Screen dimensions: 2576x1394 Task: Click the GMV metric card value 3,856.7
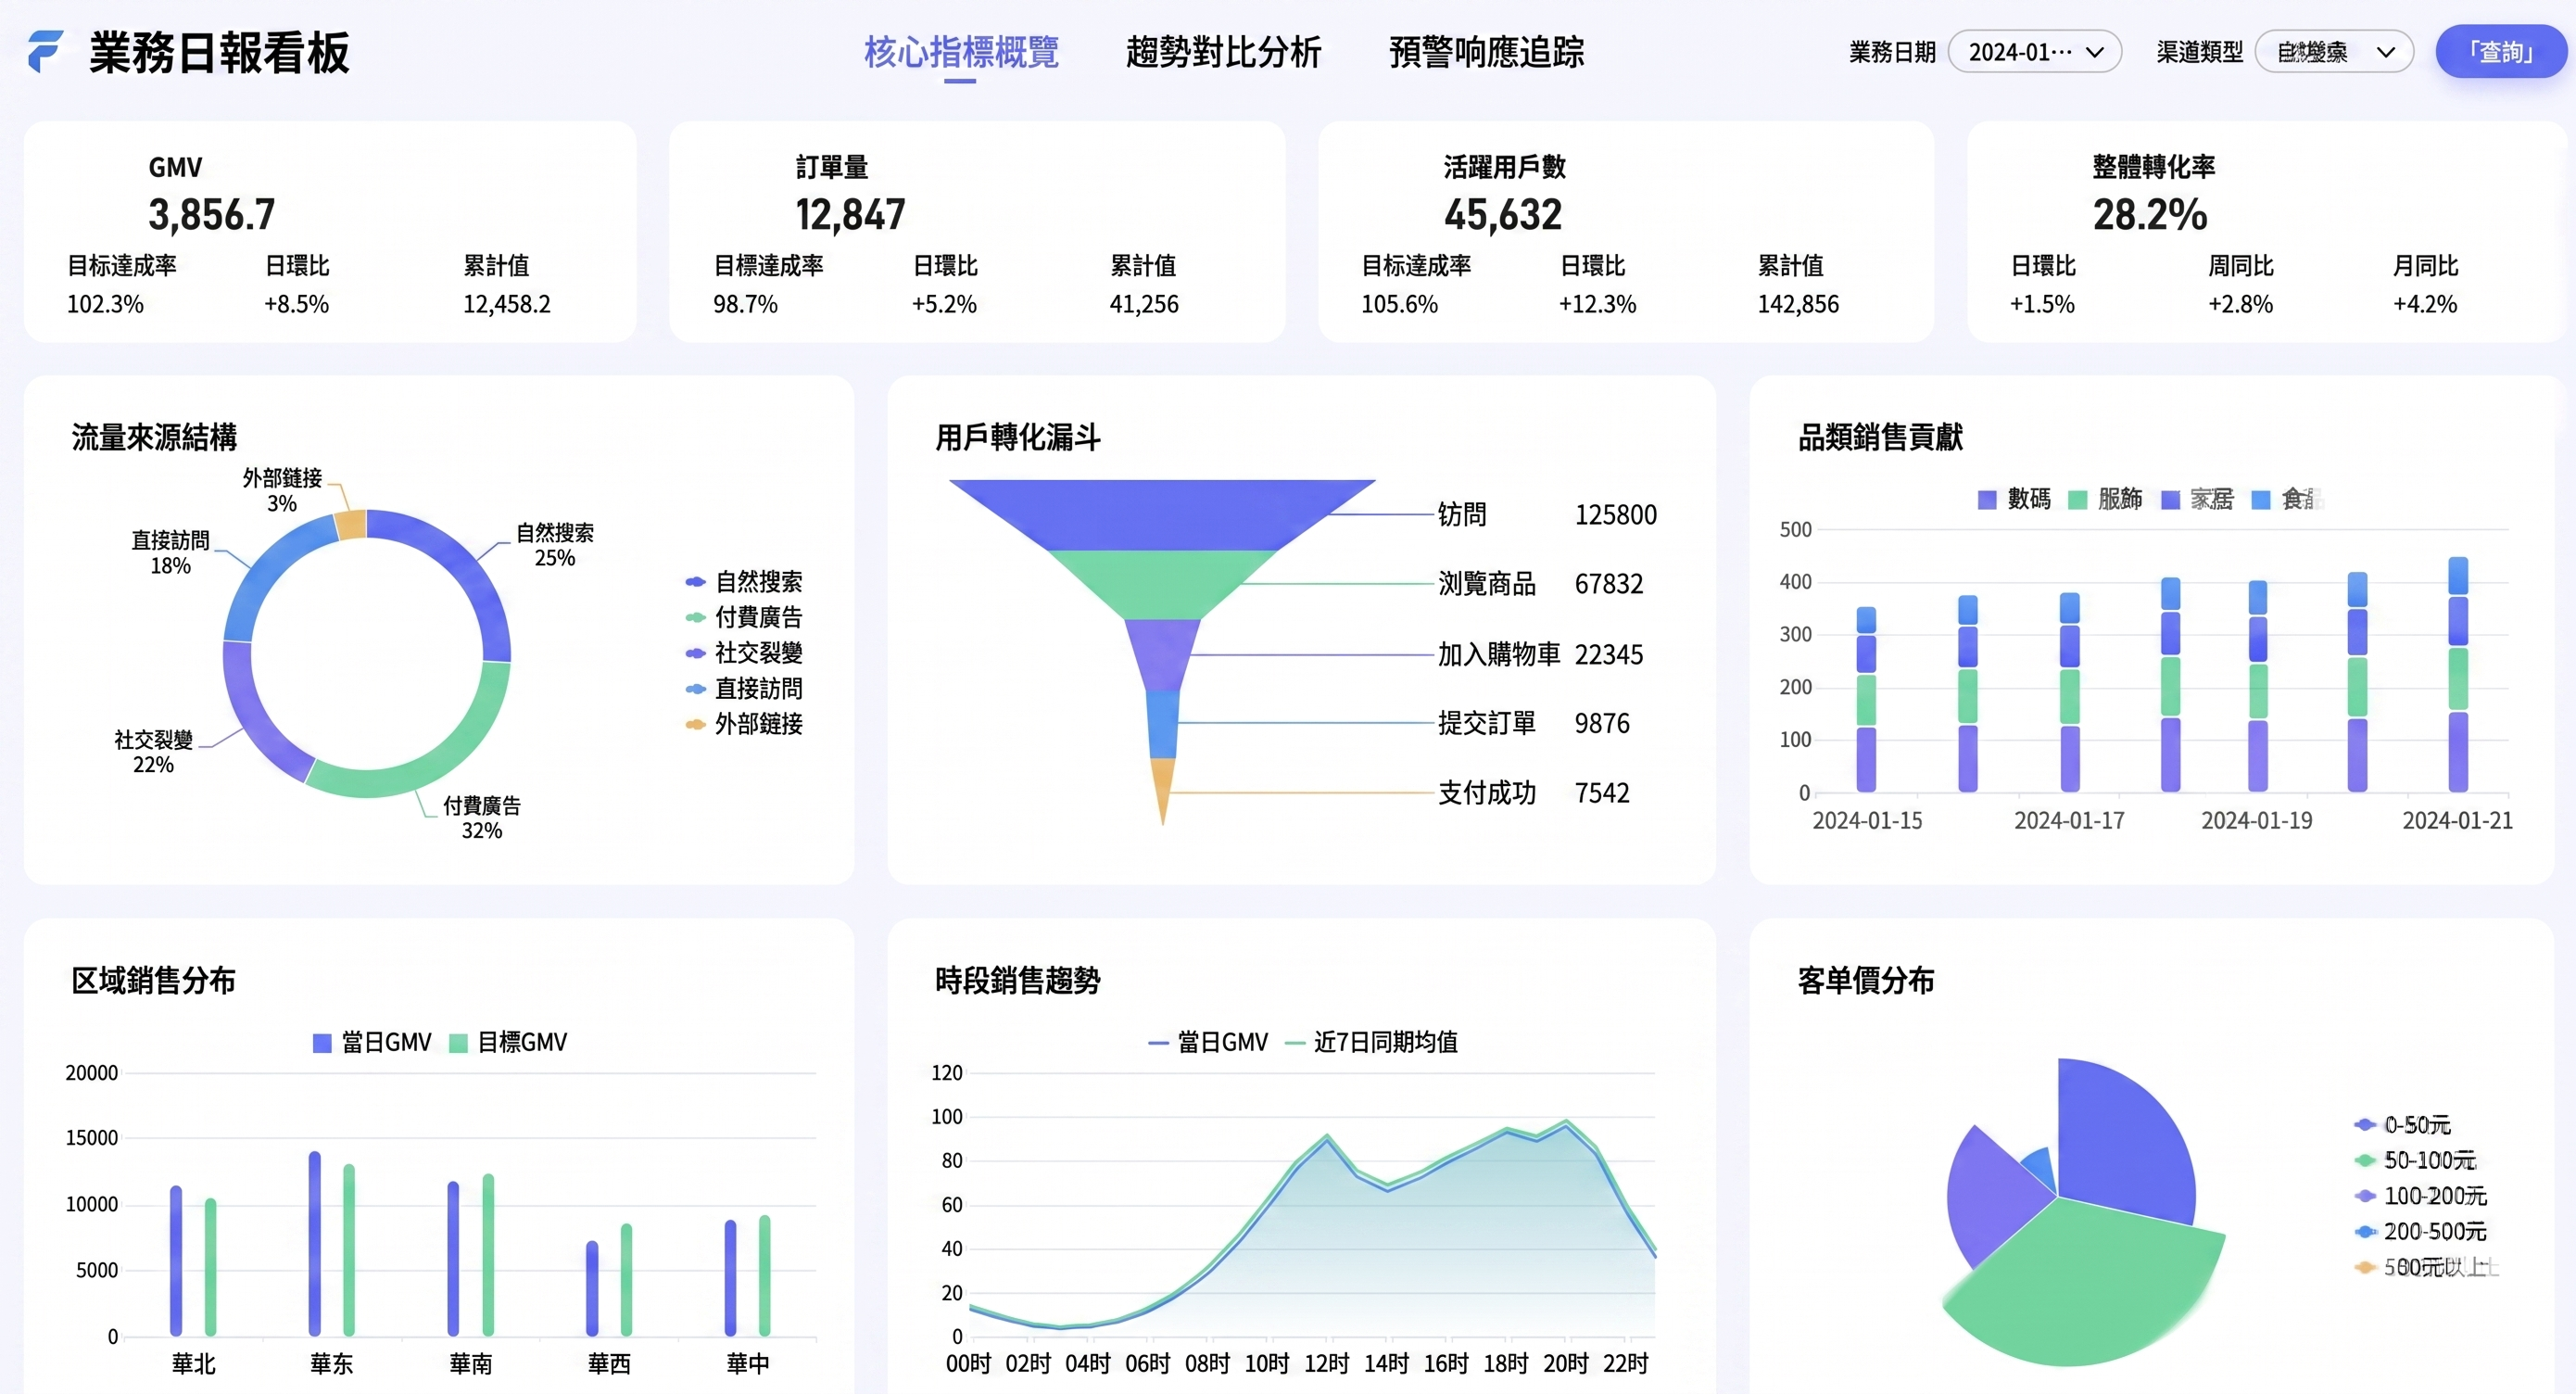click(x=211, y=214)
